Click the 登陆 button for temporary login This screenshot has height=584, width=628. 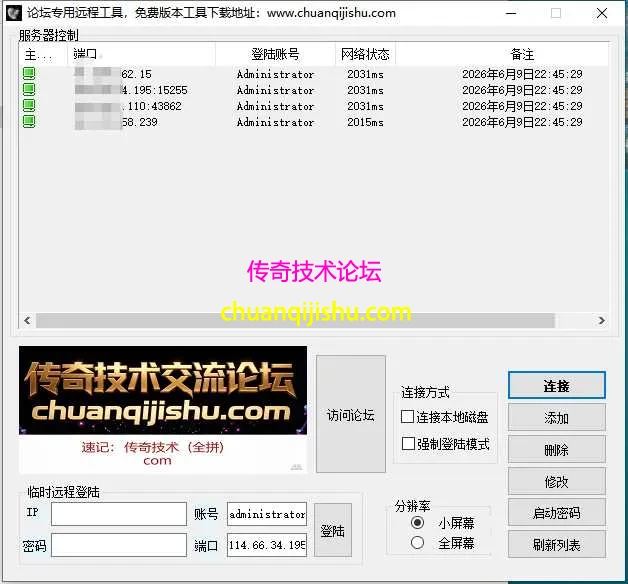click(x=333, y=530)
